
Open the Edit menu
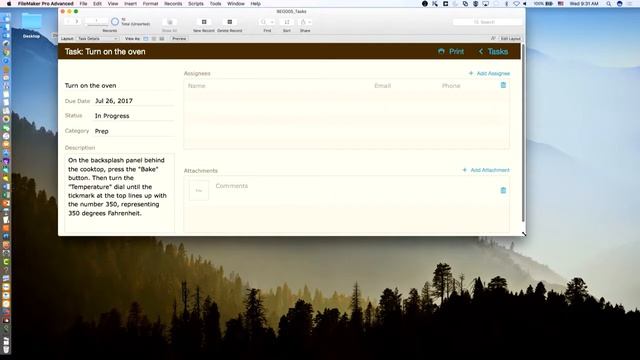click(x=97, y=4)
